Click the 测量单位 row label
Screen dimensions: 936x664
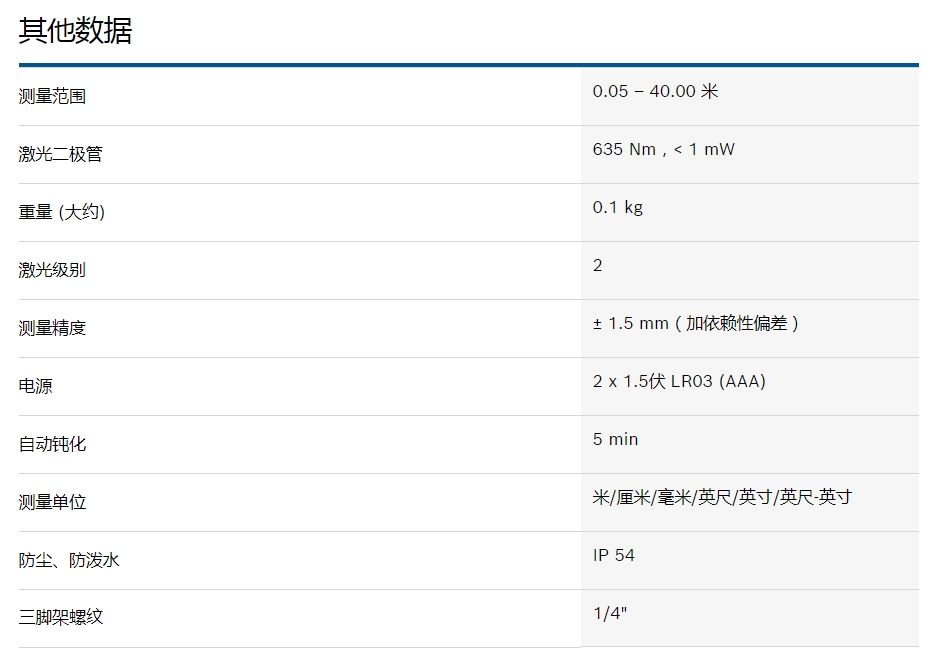click(52, 503)
